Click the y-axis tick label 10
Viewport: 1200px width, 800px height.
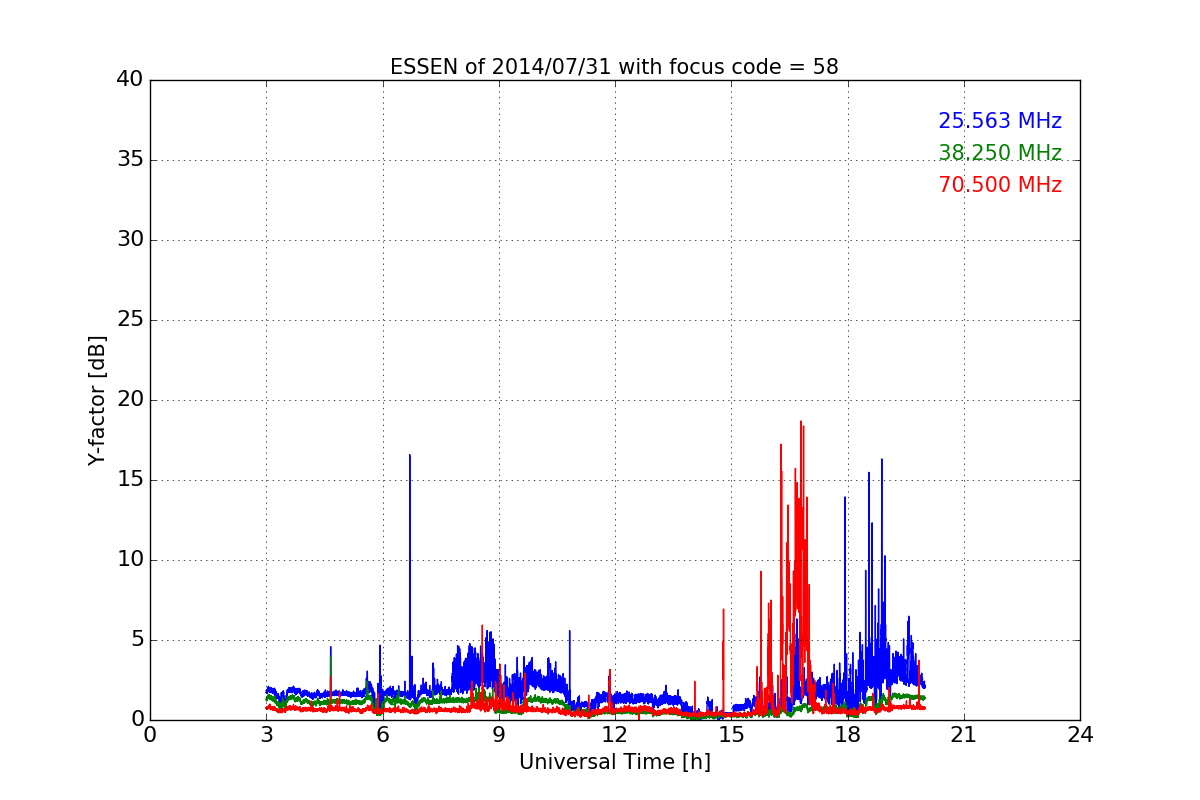[x=130, y=559]
